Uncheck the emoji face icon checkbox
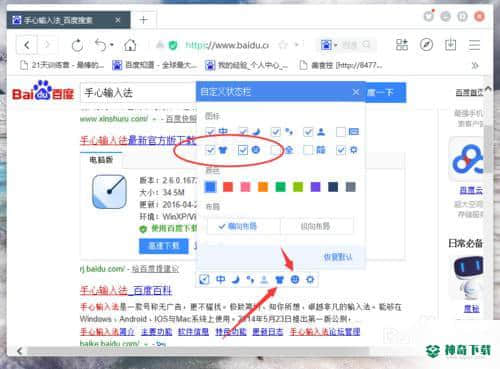This screenshot has width=500, height=369. [243, 150]
